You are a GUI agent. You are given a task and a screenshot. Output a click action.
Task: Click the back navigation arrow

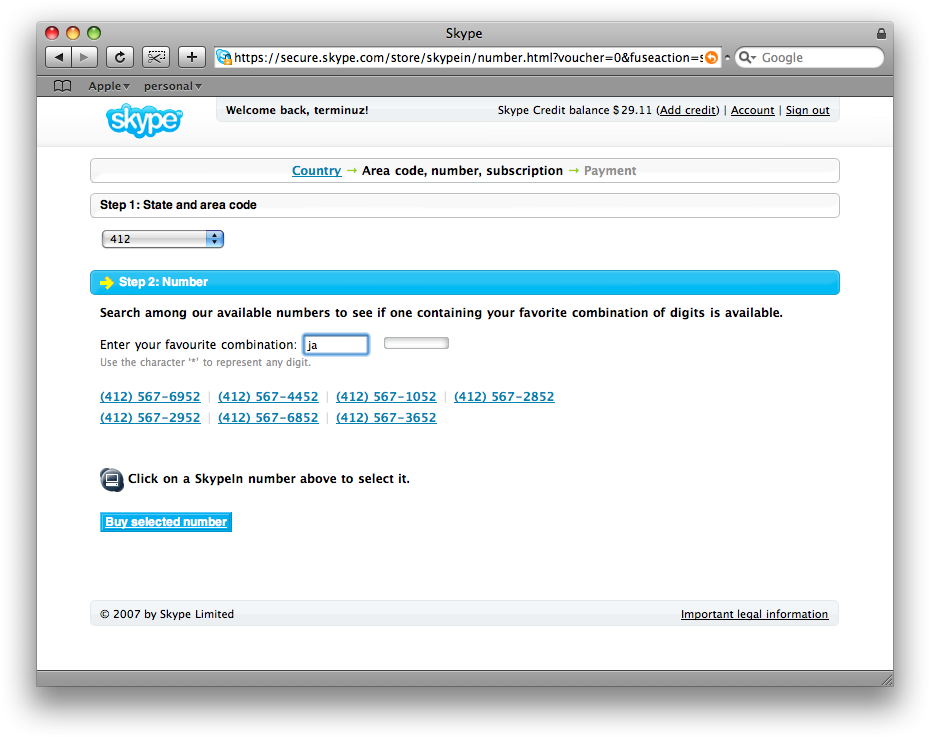coord(59,57)
